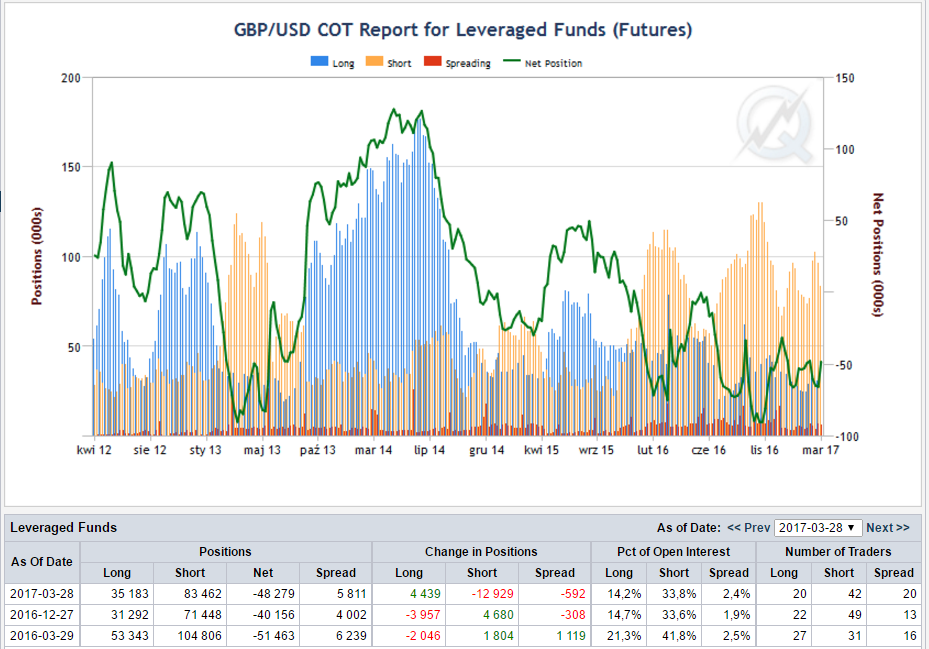
Task: Open the As of Date dropdown showing 2017-03-28
Action: [818, 527]
